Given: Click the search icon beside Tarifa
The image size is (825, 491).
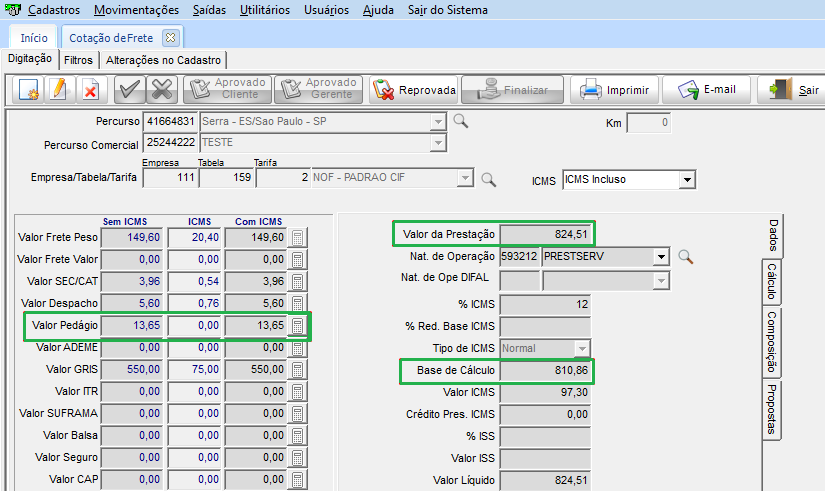Looking at the screenshot, I should pyautogui.click(x=489, y=179).
